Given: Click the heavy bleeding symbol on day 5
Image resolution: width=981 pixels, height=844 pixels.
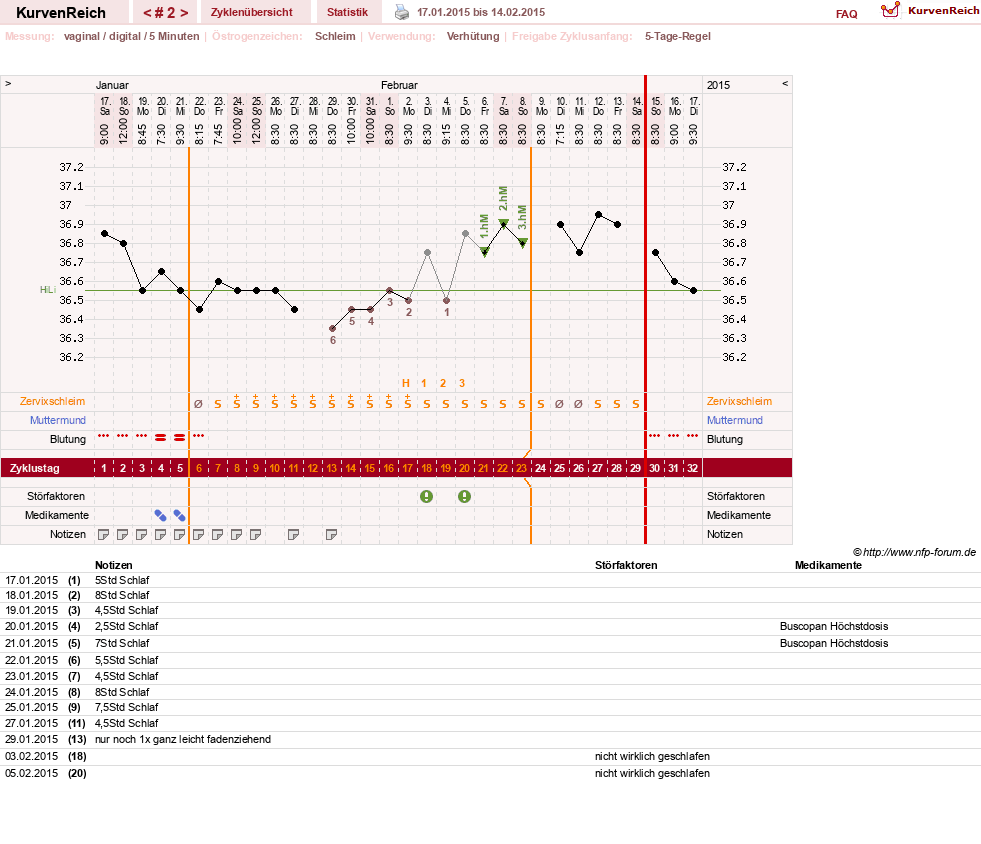Looking at the screenshot, I should tap(180, 438).
